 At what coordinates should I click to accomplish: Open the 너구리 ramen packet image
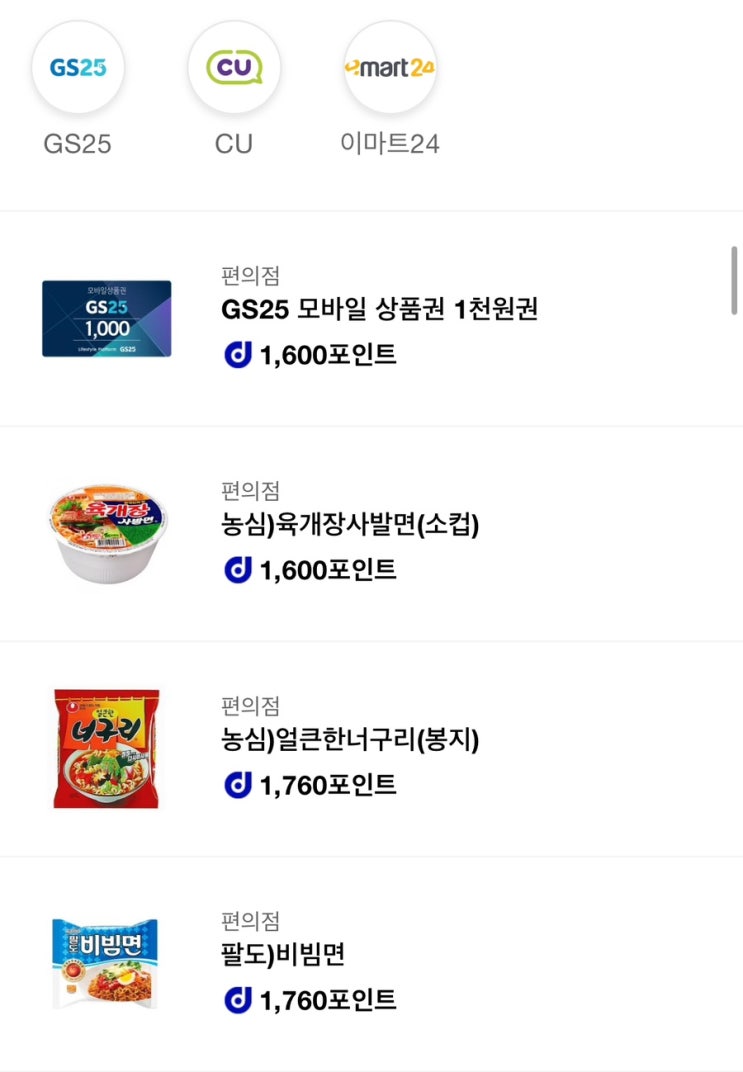[x=107, y=749]
